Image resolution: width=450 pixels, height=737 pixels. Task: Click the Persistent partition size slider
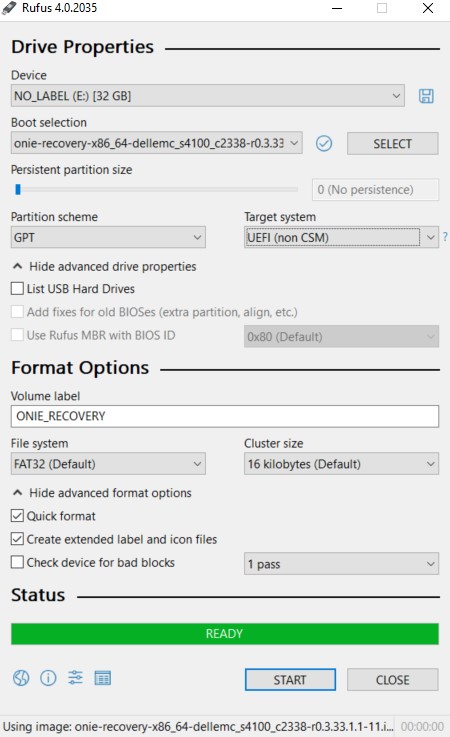pyautogui.click(x=155, y=189)
